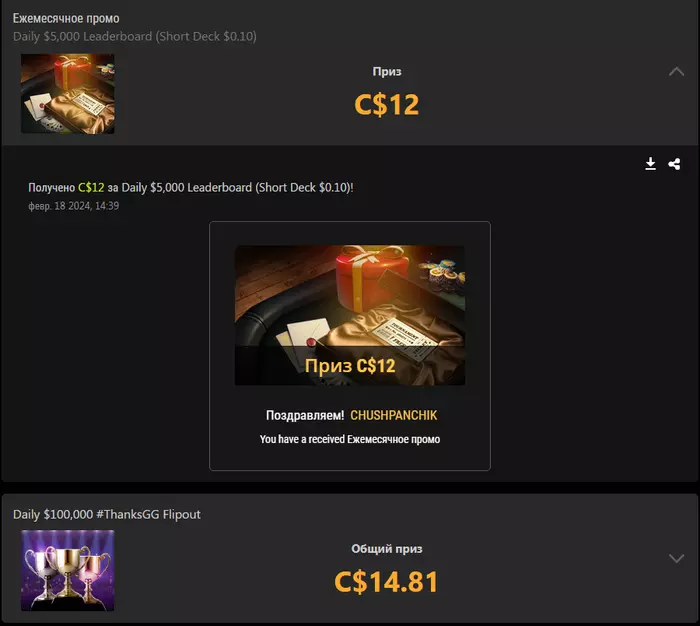Click the Общий приз label
Viewport: 700px width, 626px height.
(x=387, y=549)
